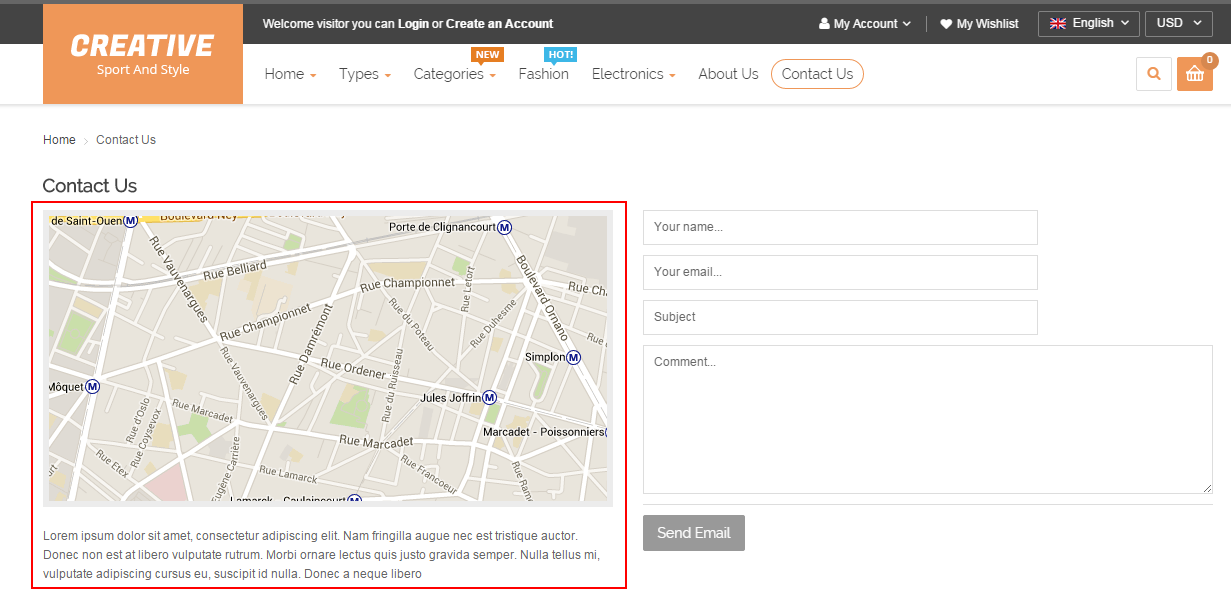The height and width of the screenshot is (589, 1231).
Task: Click the NEW badge above Categories
Action: click(487, 55)
